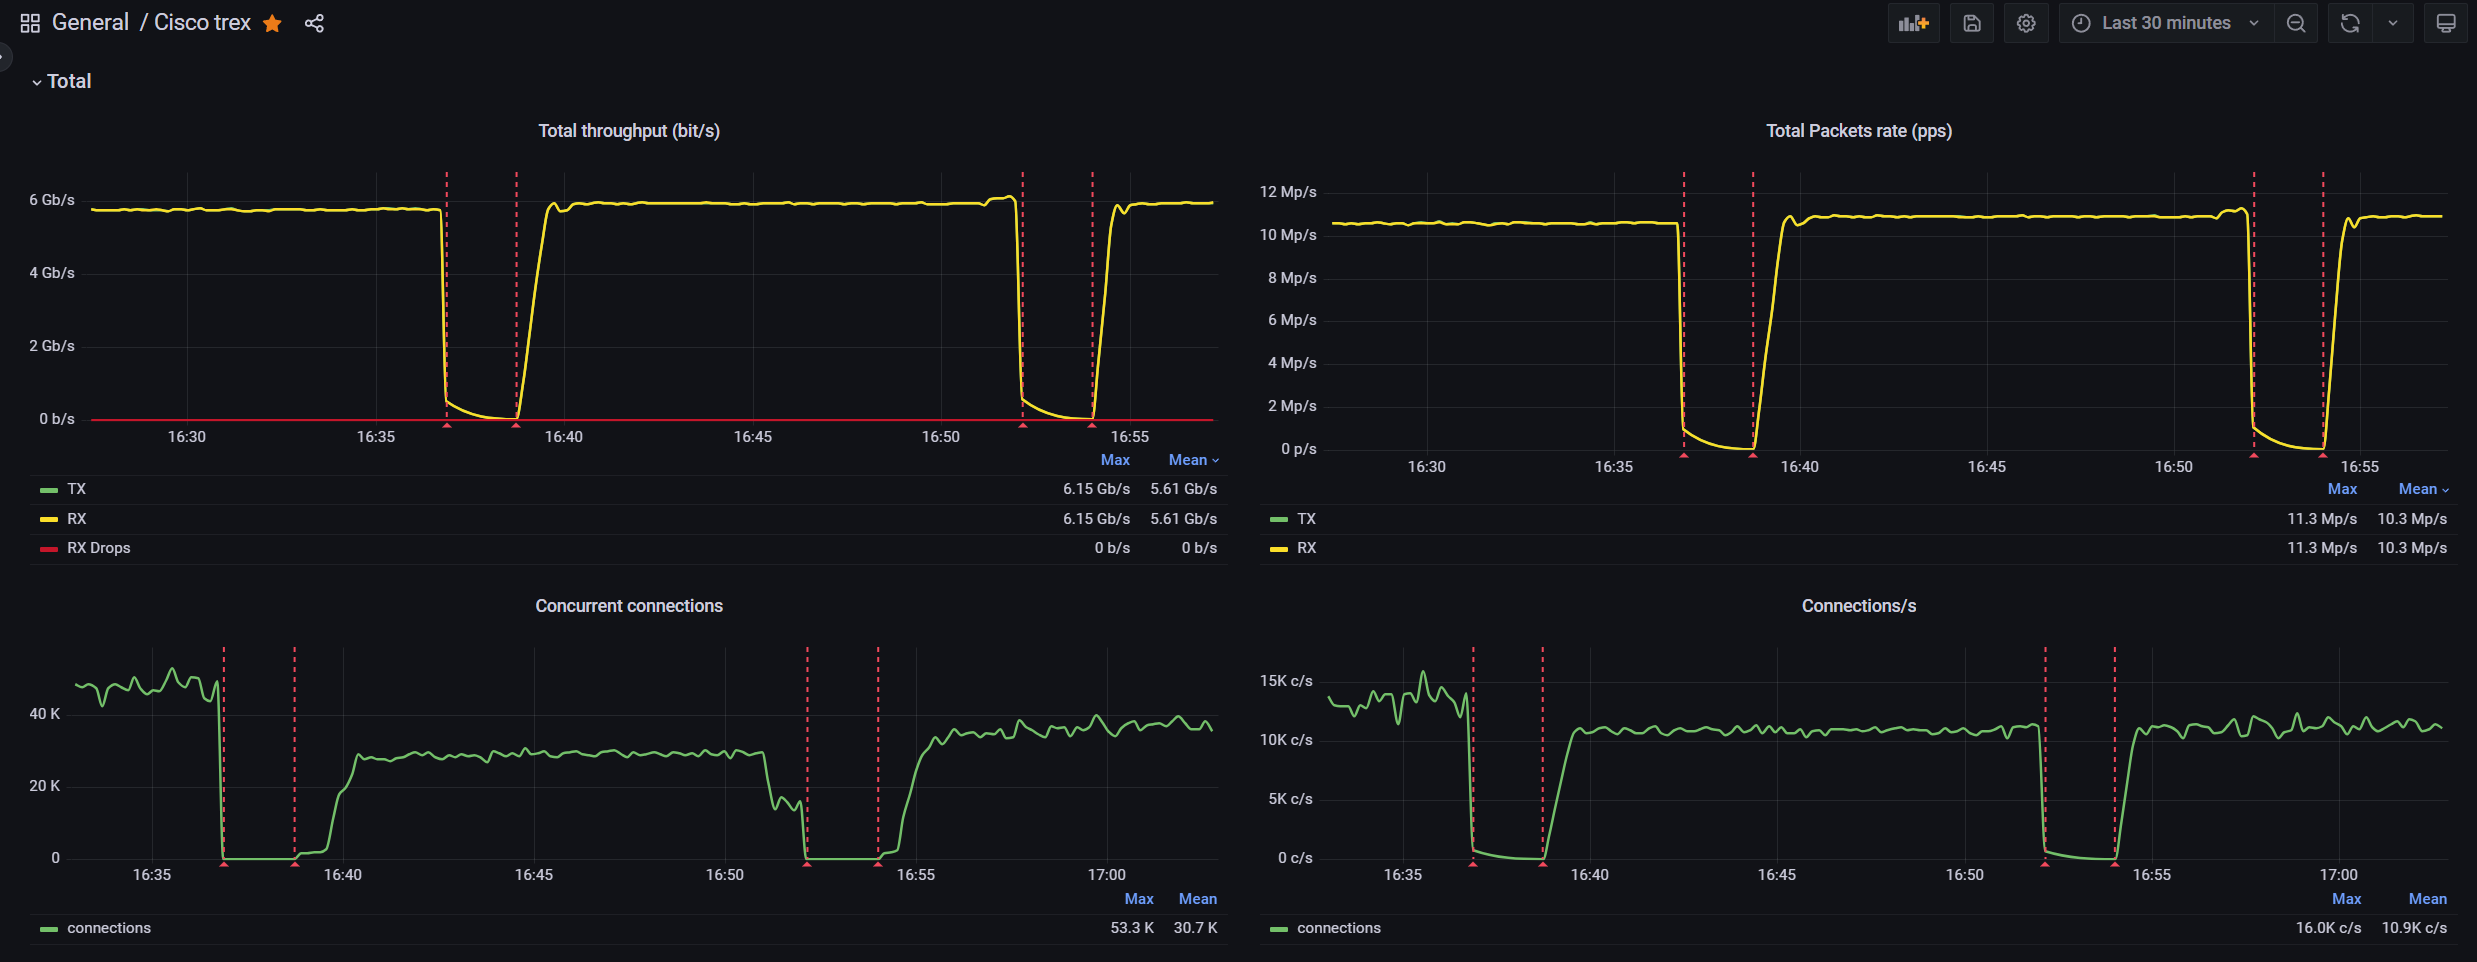Screen dimensions: 2477x962
Task: Toggle TX series in Total throughput legend
Action: pyautogui.click(x=77, y=489)
